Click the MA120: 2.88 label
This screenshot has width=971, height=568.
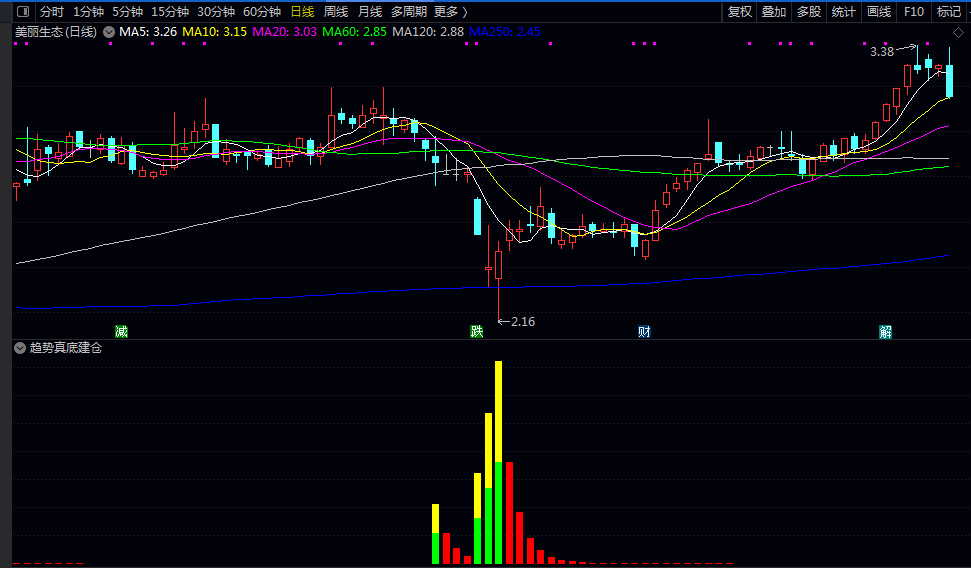point(428,32)
